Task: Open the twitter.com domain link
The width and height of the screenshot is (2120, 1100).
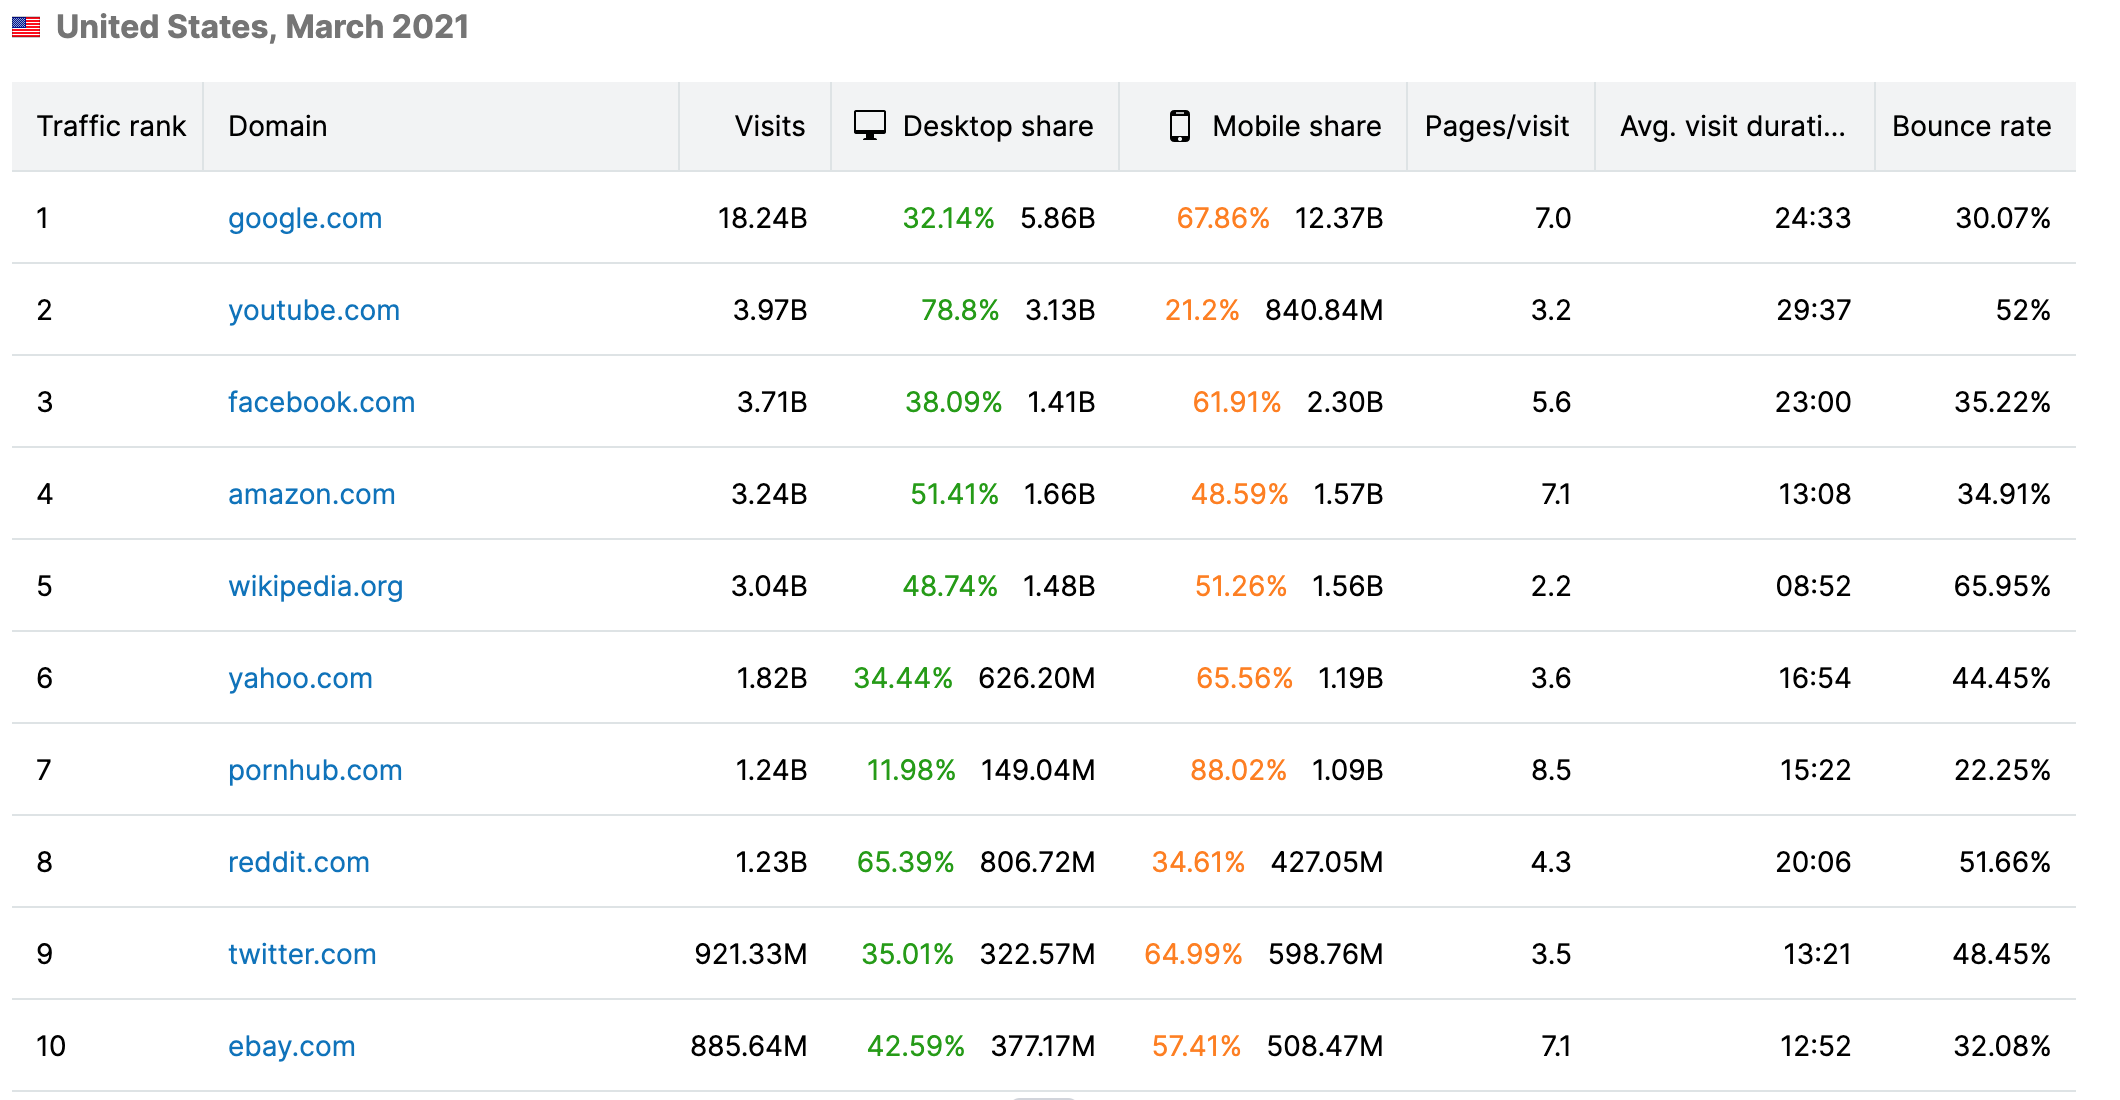Action: pos(302,954)
